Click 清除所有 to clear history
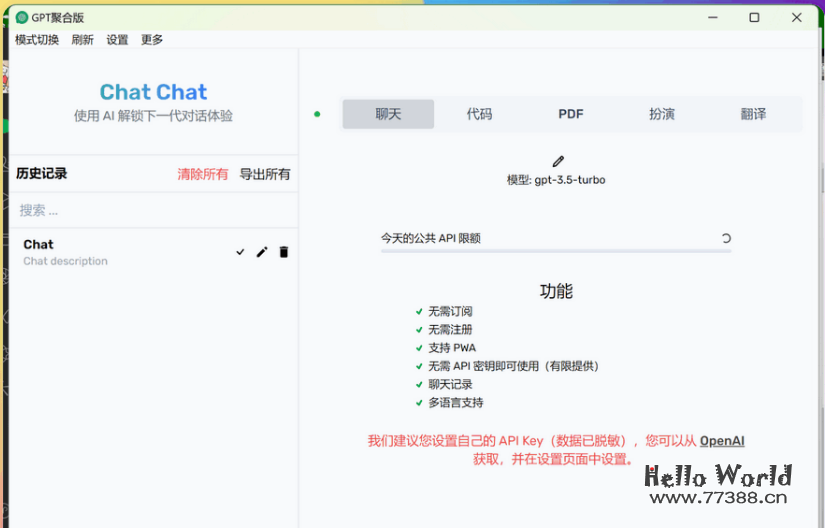 point(203,174)
